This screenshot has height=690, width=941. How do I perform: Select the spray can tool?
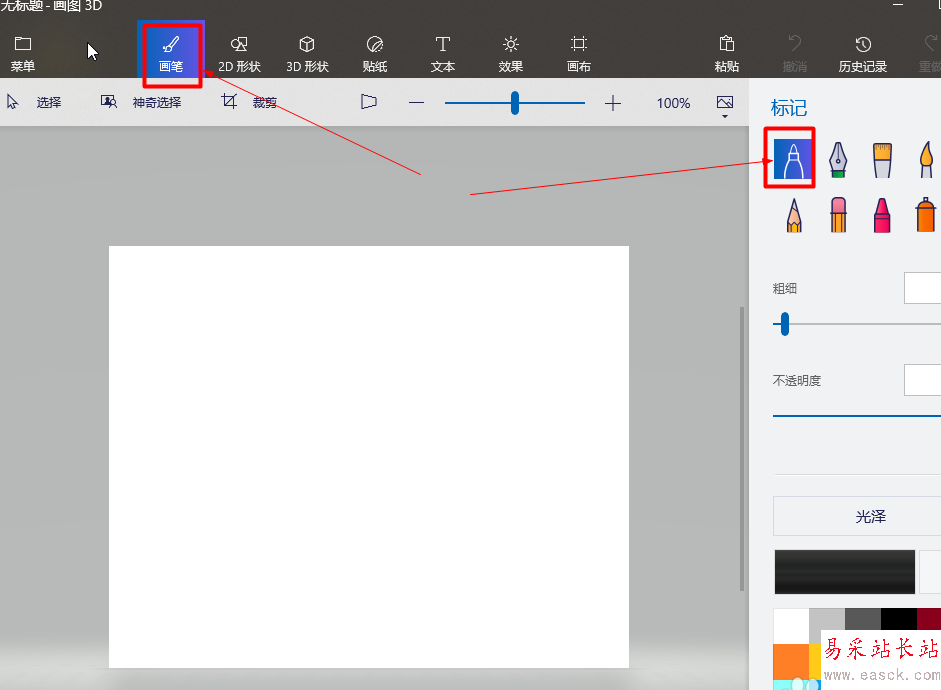[926, 215]
